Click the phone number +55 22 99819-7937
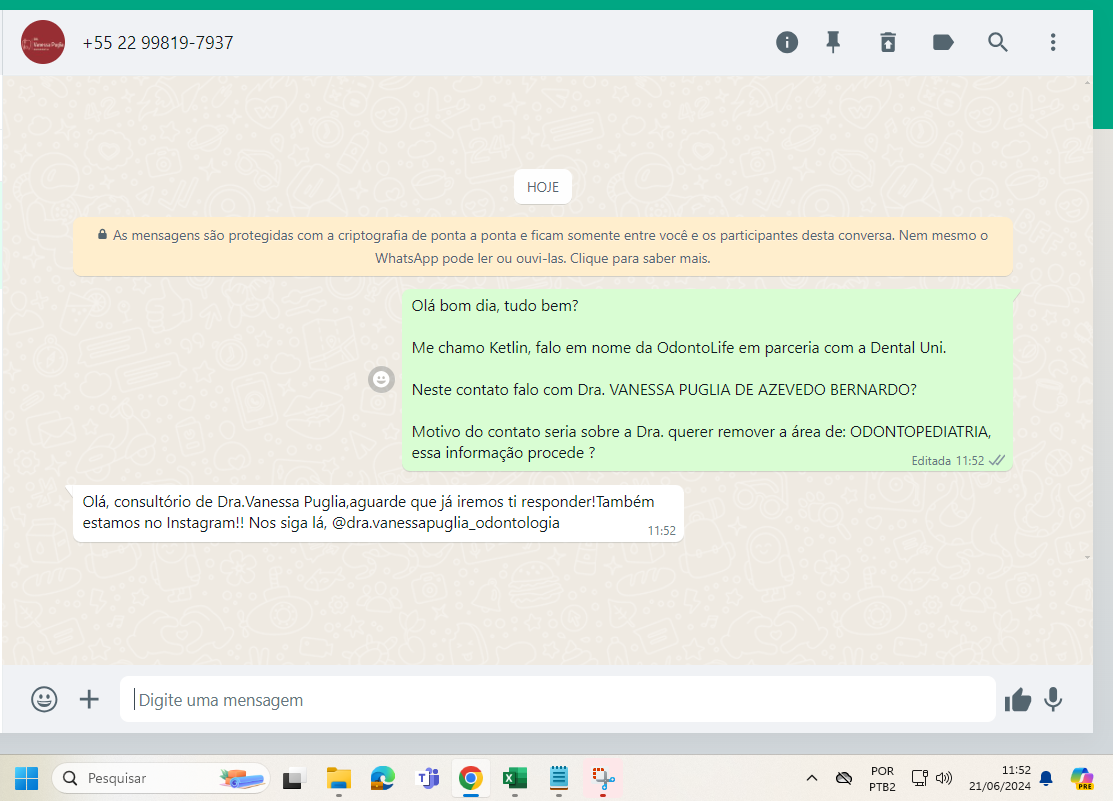The height and width of the screenshot is (801, 1113). tap(158, 43)
